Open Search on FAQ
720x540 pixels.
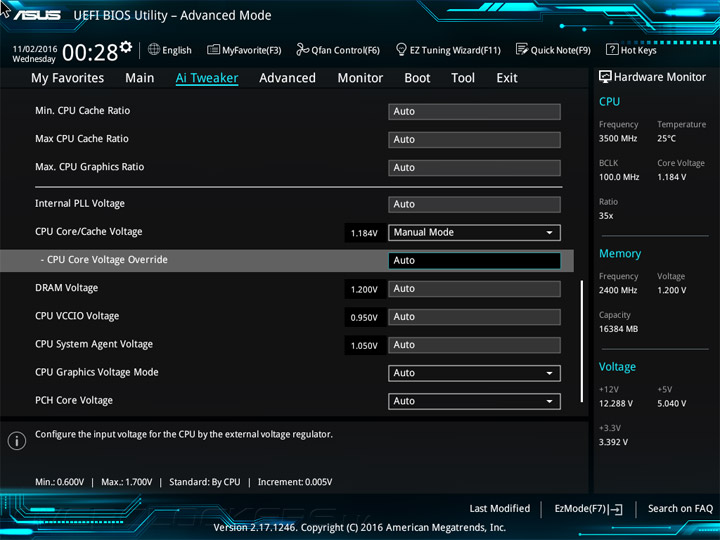click(680, 508)
